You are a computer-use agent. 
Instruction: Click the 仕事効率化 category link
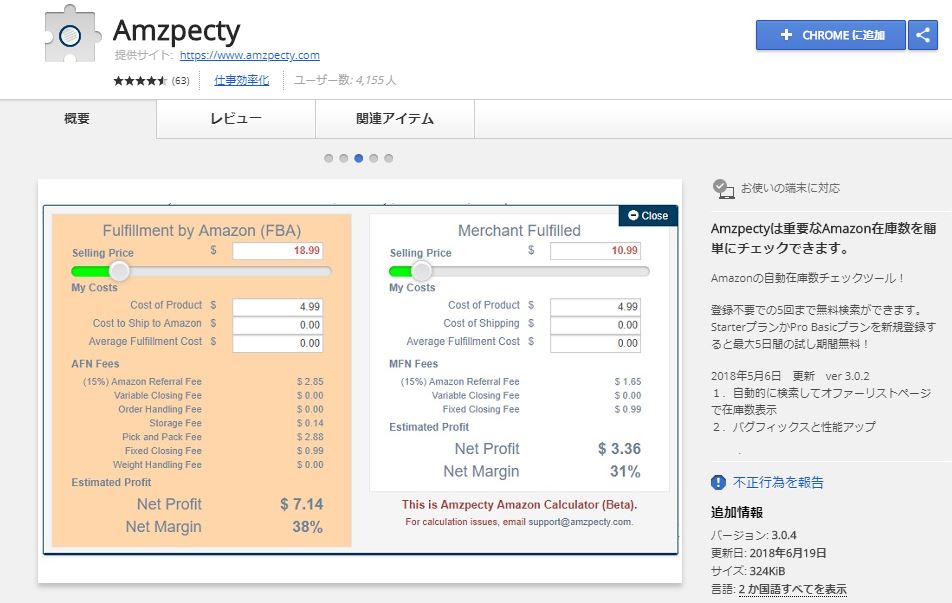[241, 80]
